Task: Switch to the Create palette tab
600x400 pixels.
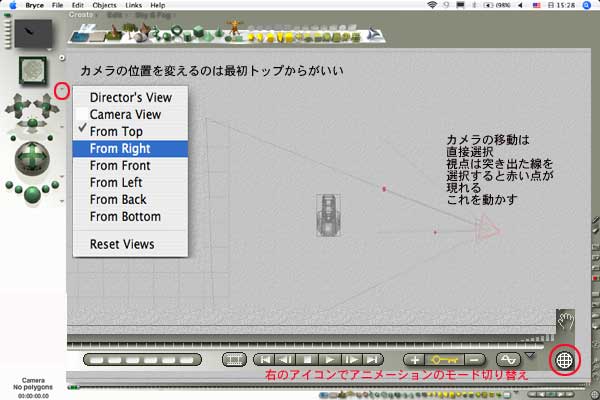Action: [x=81, y=15]
